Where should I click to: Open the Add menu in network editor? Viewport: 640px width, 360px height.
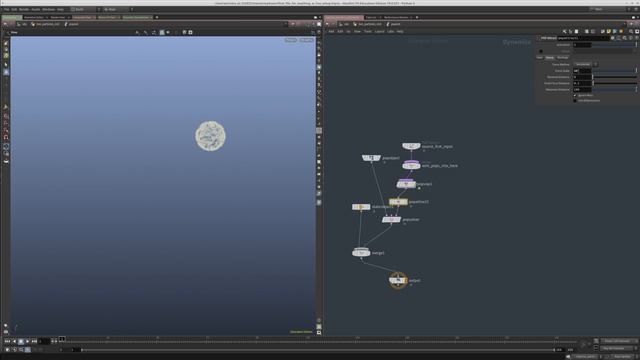coord(331,31)
